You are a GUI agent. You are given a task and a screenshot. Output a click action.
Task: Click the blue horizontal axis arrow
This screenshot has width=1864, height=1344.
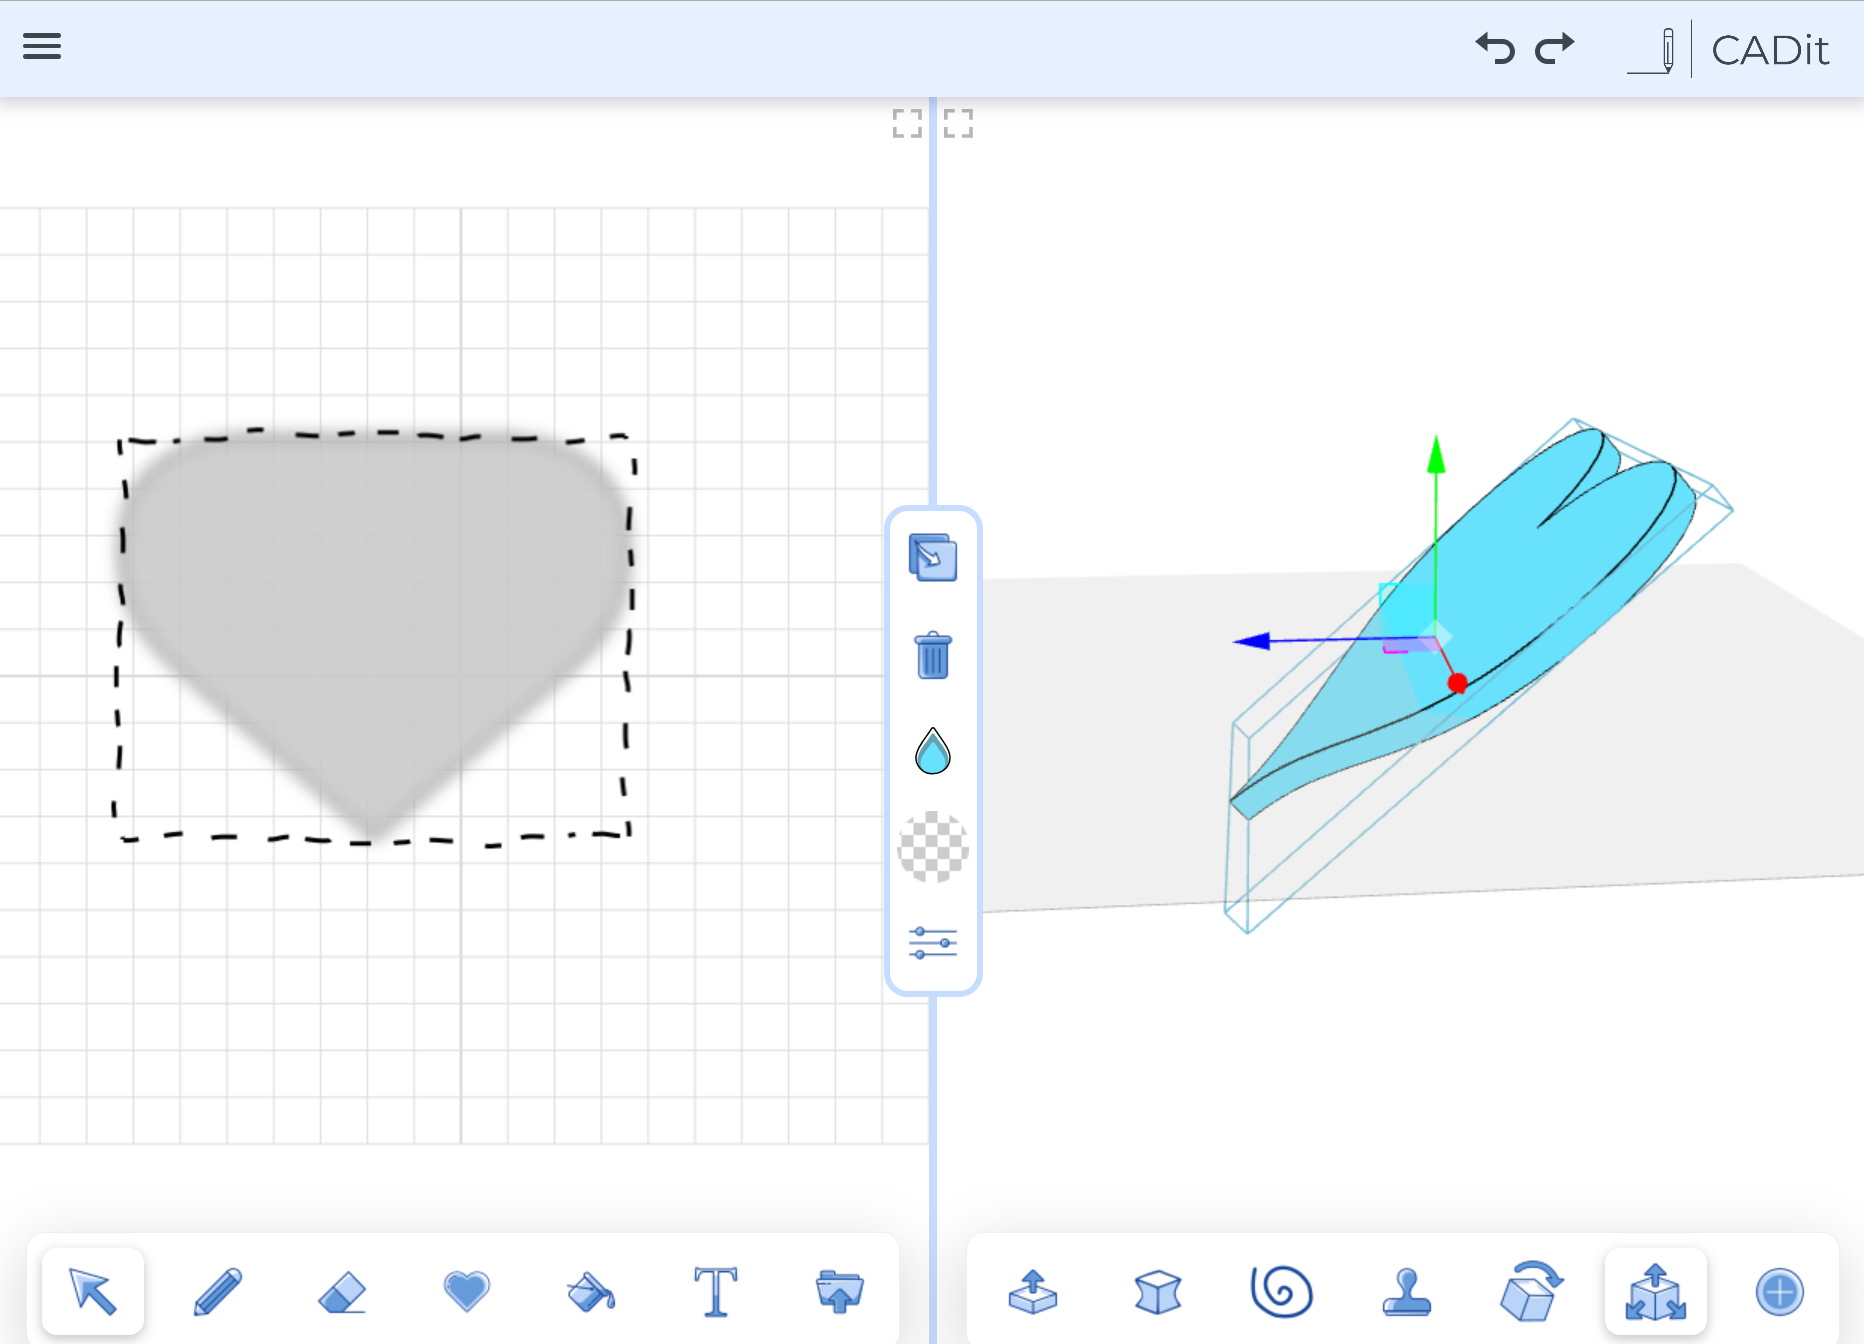pyautogui.click(x=1252, y=641)
